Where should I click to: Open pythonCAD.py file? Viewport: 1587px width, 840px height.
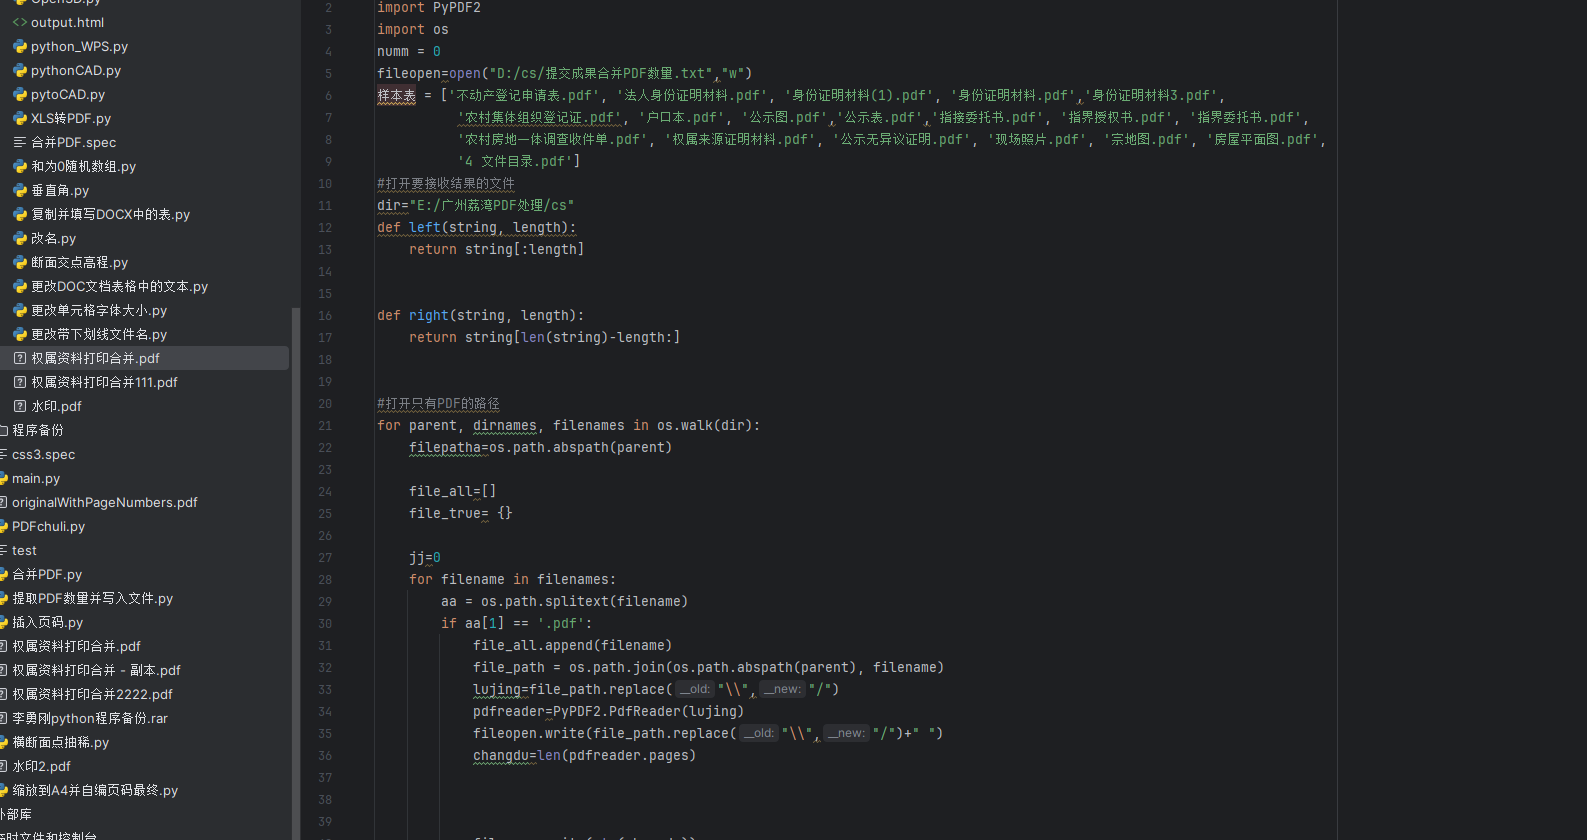[76, 70]
